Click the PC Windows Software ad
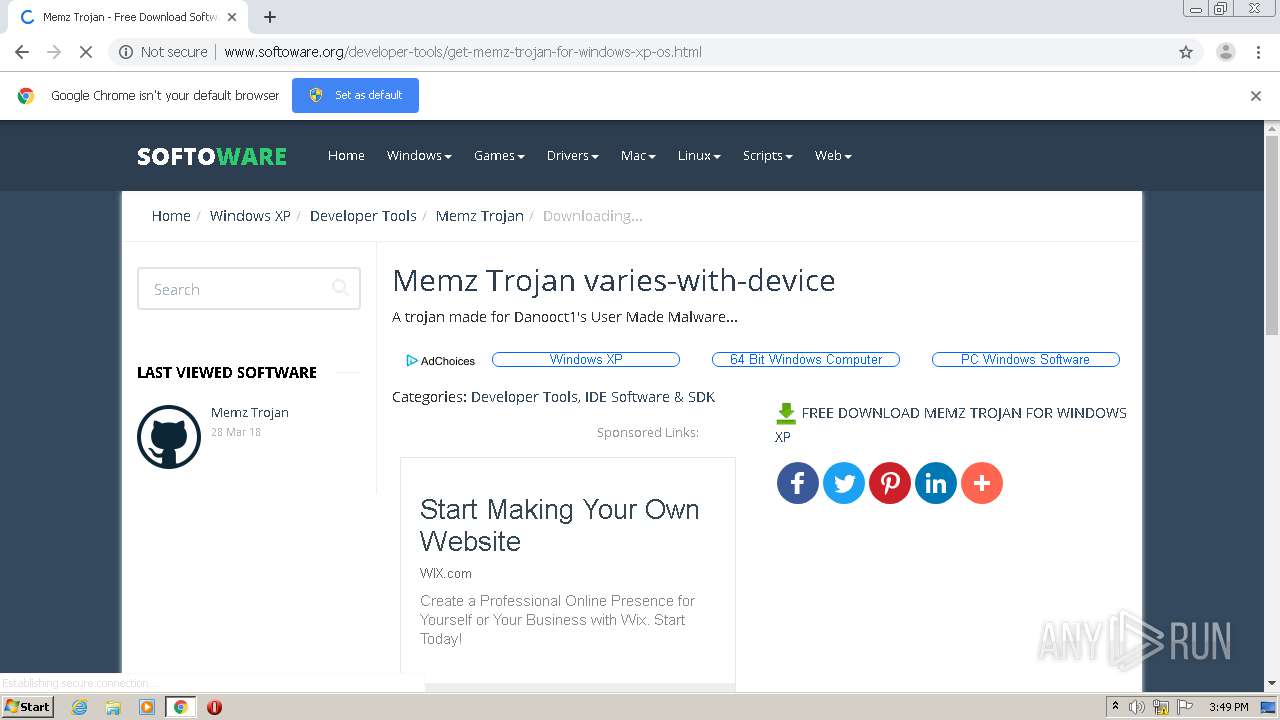The image size is (1280, 720). tap(1026, 359)
